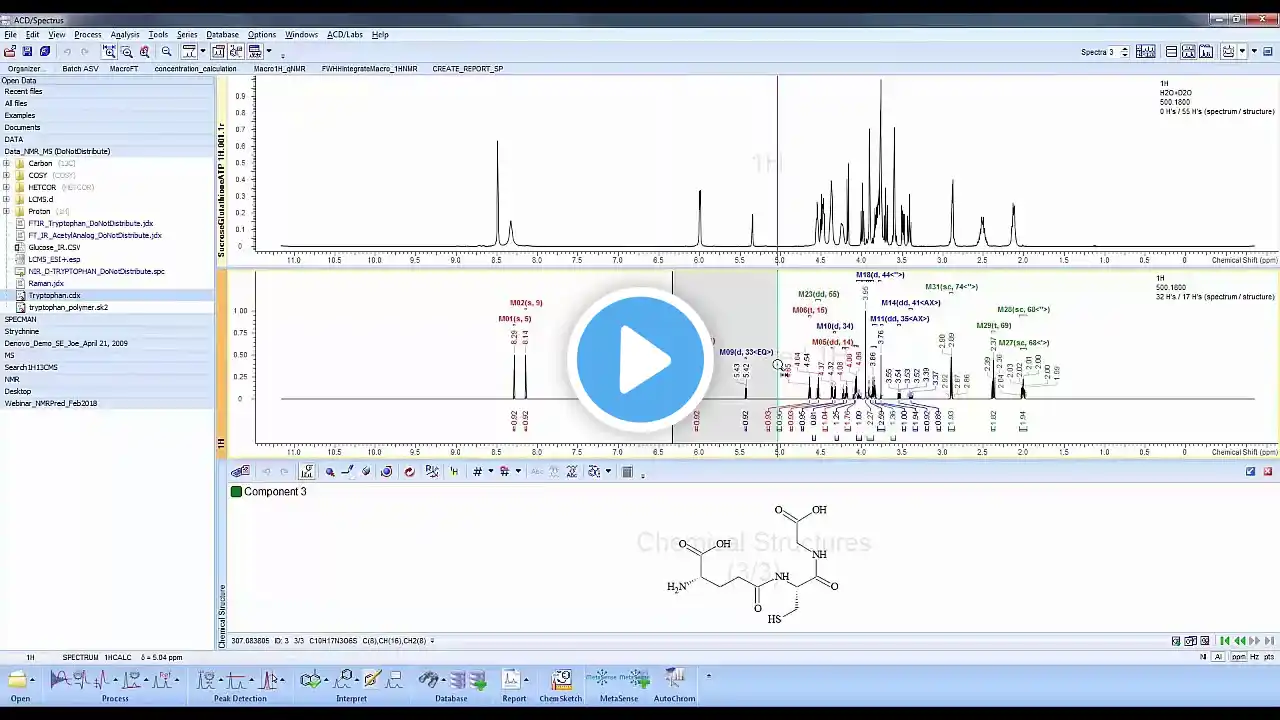
Task: Click the open file icon in top toolbar
Action: pyautogui.click(x=10, y=52)
